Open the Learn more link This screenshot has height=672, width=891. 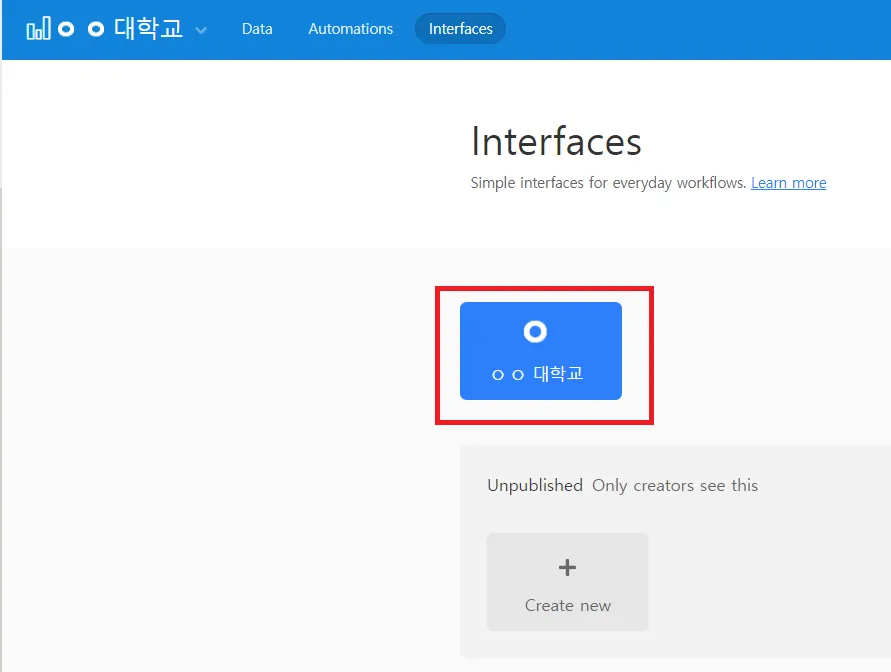pos(788,183)
